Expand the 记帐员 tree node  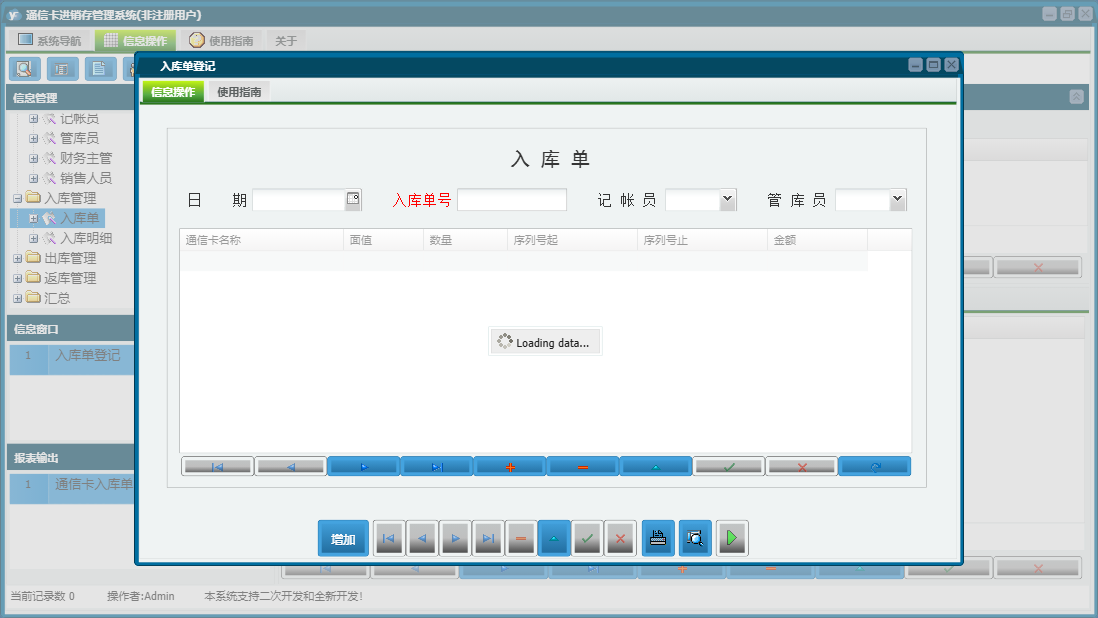[x=33, y=119]
